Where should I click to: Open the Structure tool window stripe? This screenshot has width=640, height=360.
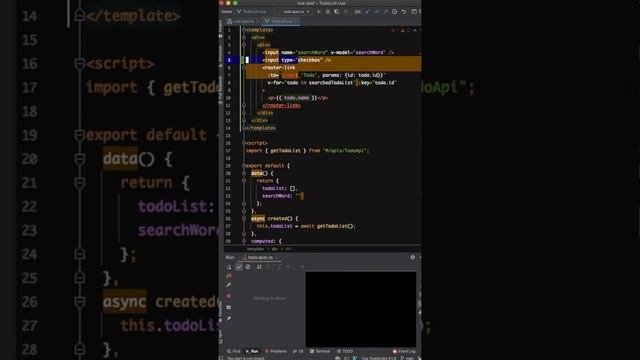221,56
